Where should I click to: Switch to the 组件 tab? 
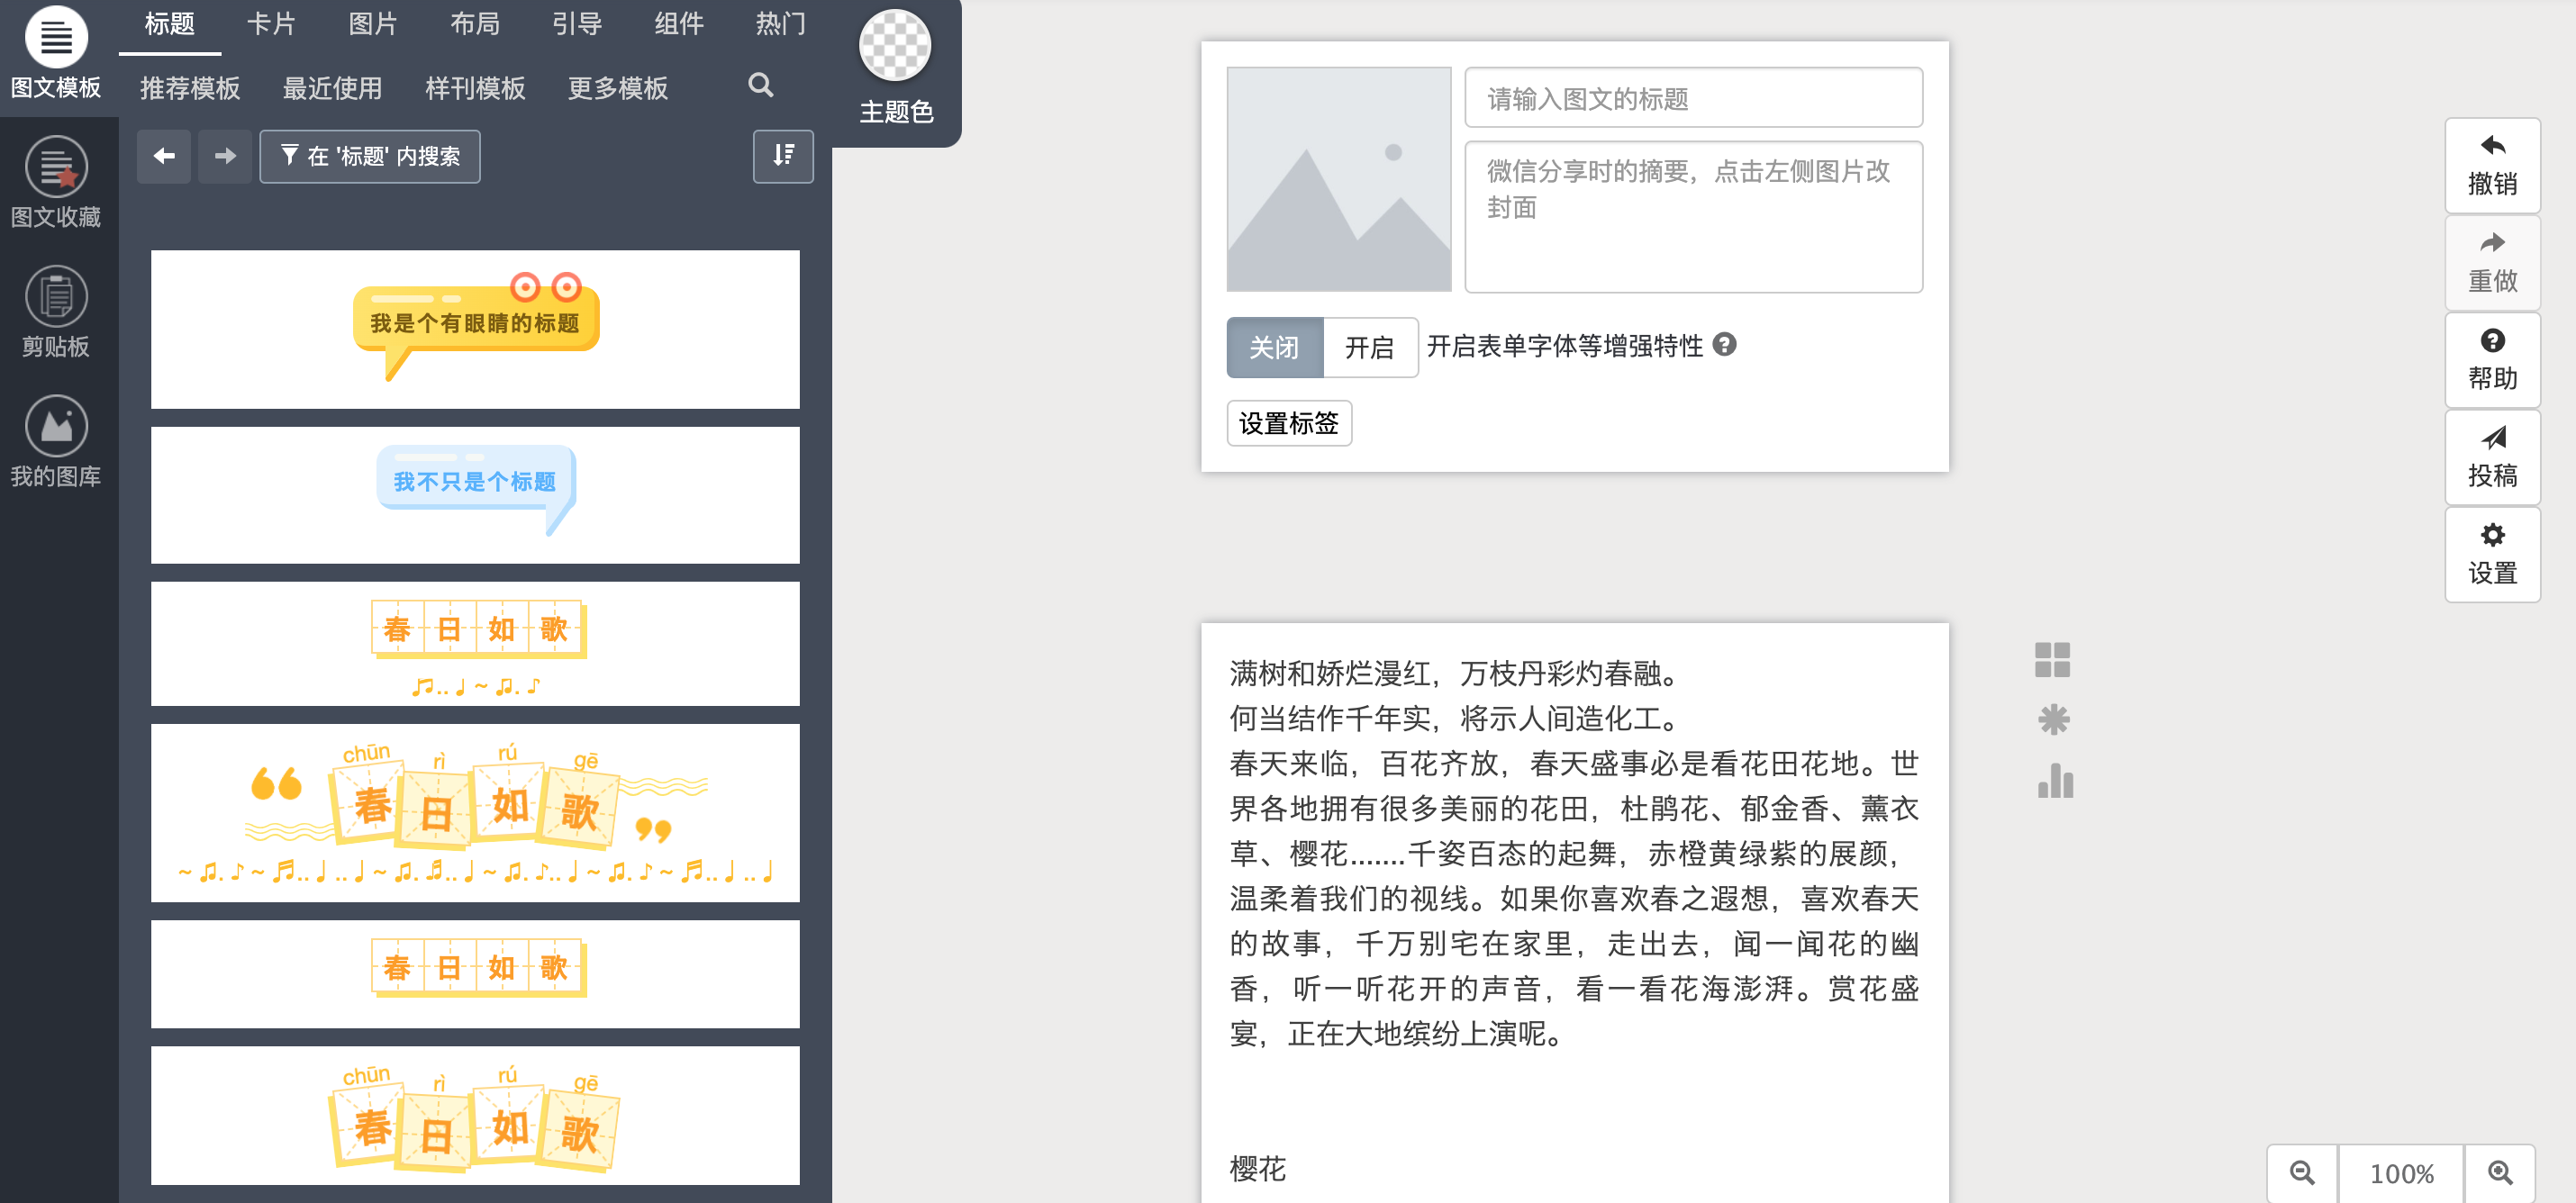(x=678, y=24)
